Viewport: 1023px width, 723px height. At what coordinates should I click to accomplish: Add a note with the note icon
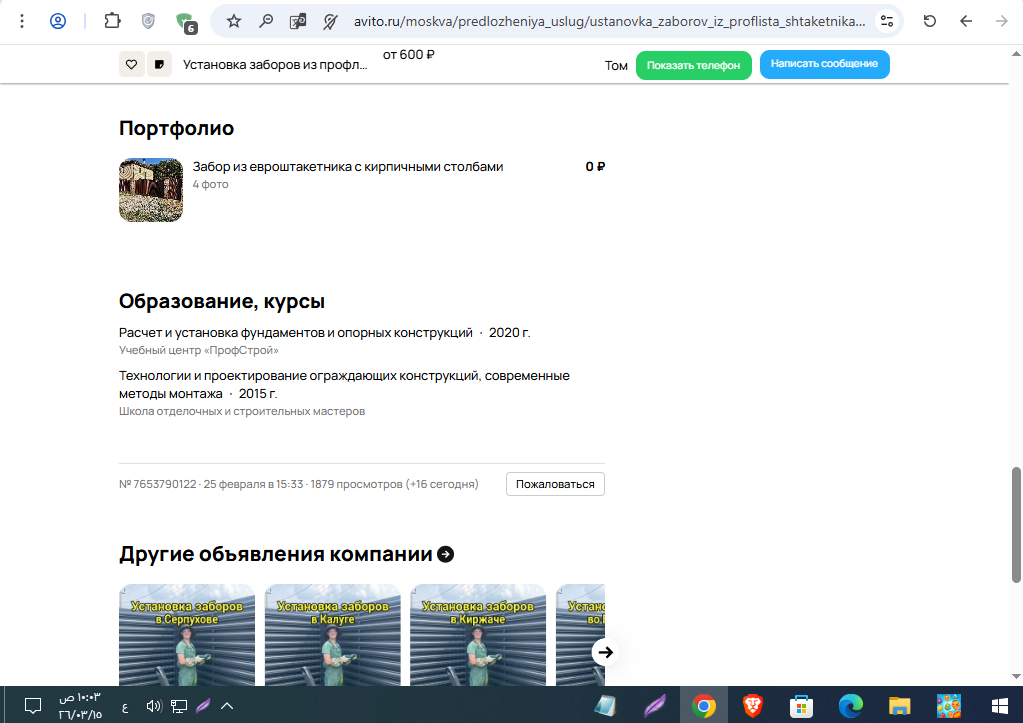coord(159,65)
